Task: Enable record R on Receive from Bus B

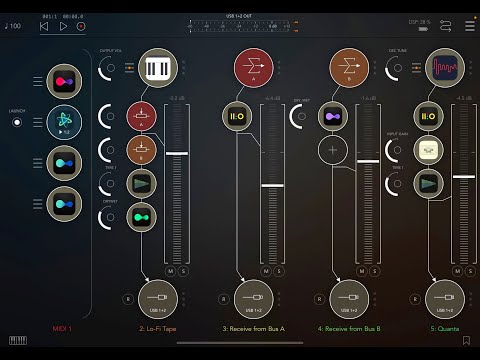Action: pyautogui.click(x=319, y=299)
